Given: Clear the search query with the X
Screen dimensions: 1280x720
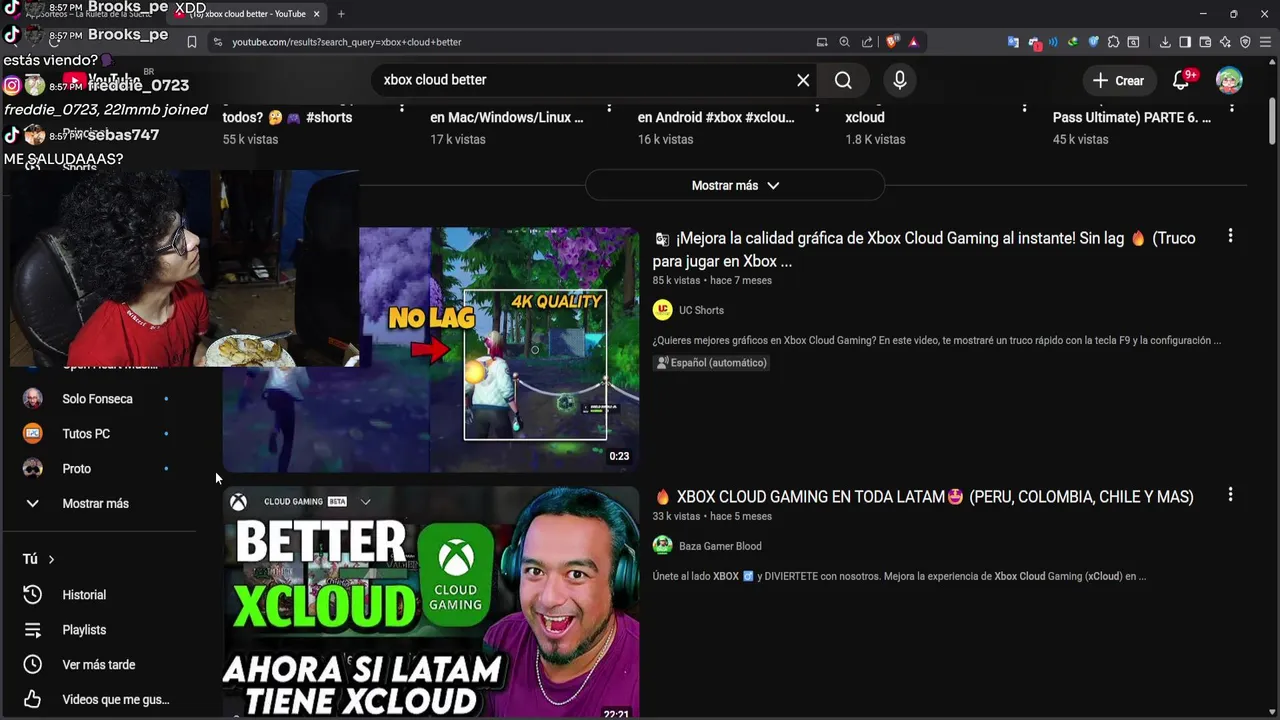Looking at the screenshot, I should coord(803,80).
